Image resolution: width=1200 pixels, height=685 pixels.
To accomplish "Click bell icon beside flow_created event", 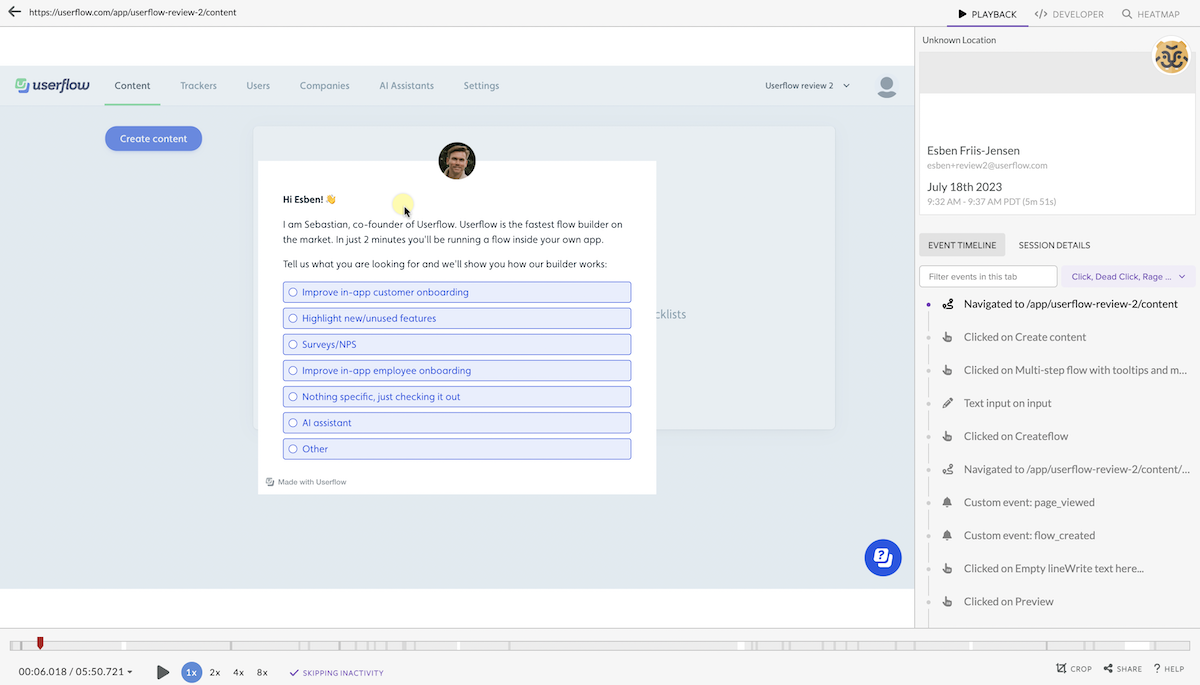I will (948, 535).
